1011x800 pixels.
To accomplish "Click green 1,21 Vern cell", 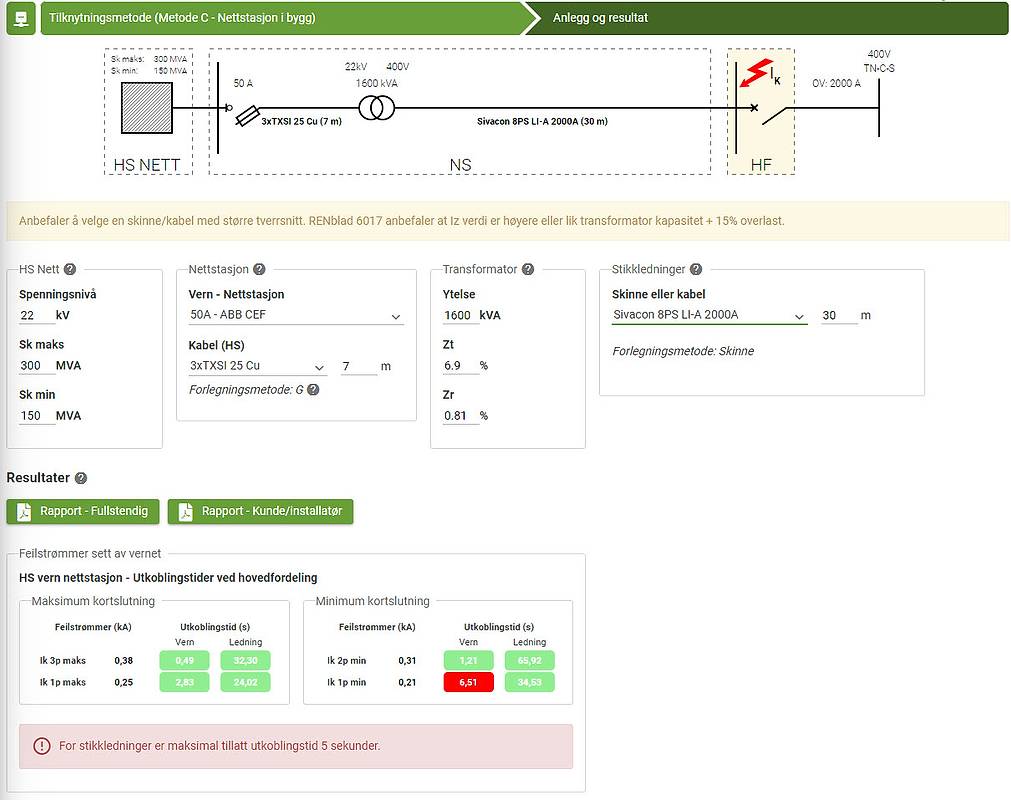I will 469,660.
